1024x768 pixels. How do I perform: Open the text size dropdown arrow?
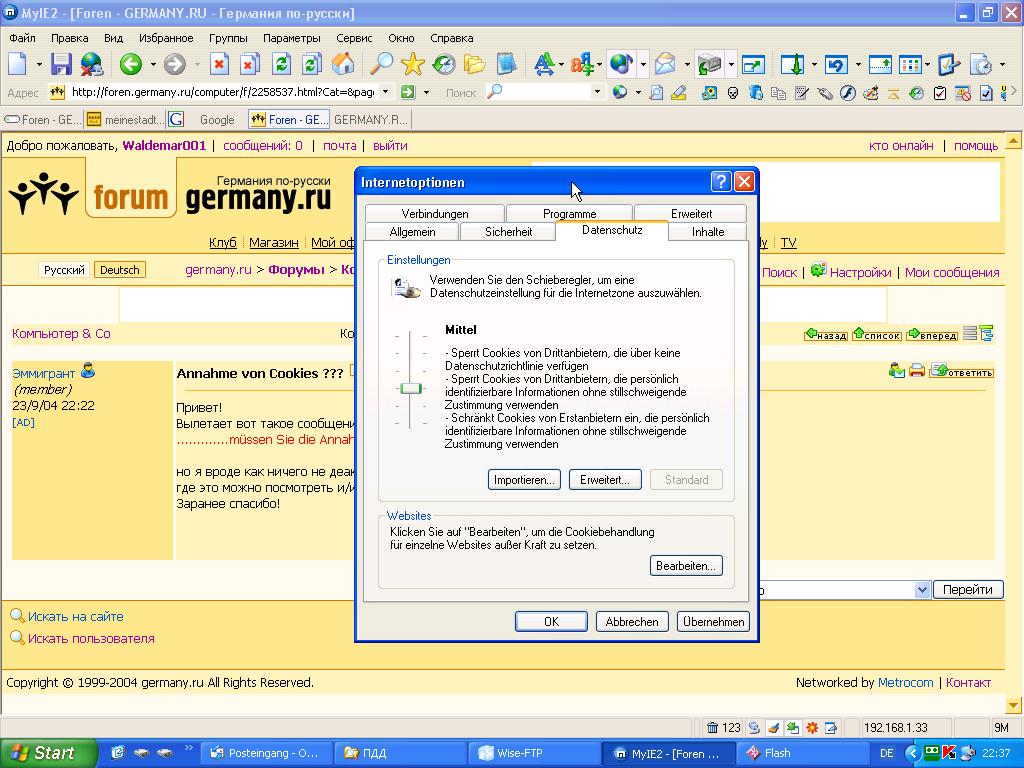[x=562, y=64]
